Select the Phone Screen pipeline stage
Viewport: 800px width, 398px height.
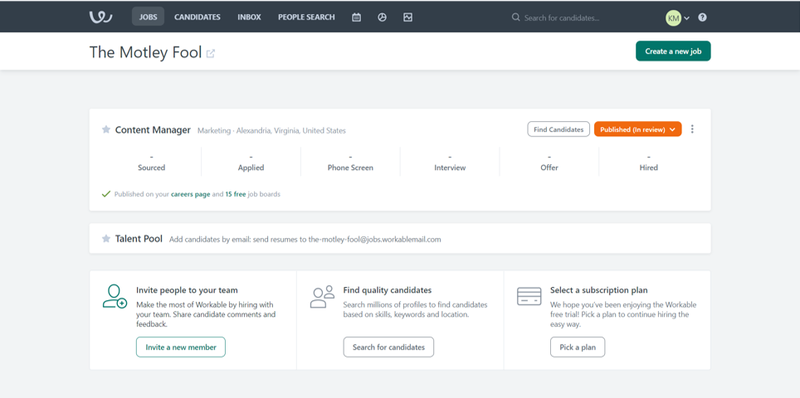[x=351, y=162]
